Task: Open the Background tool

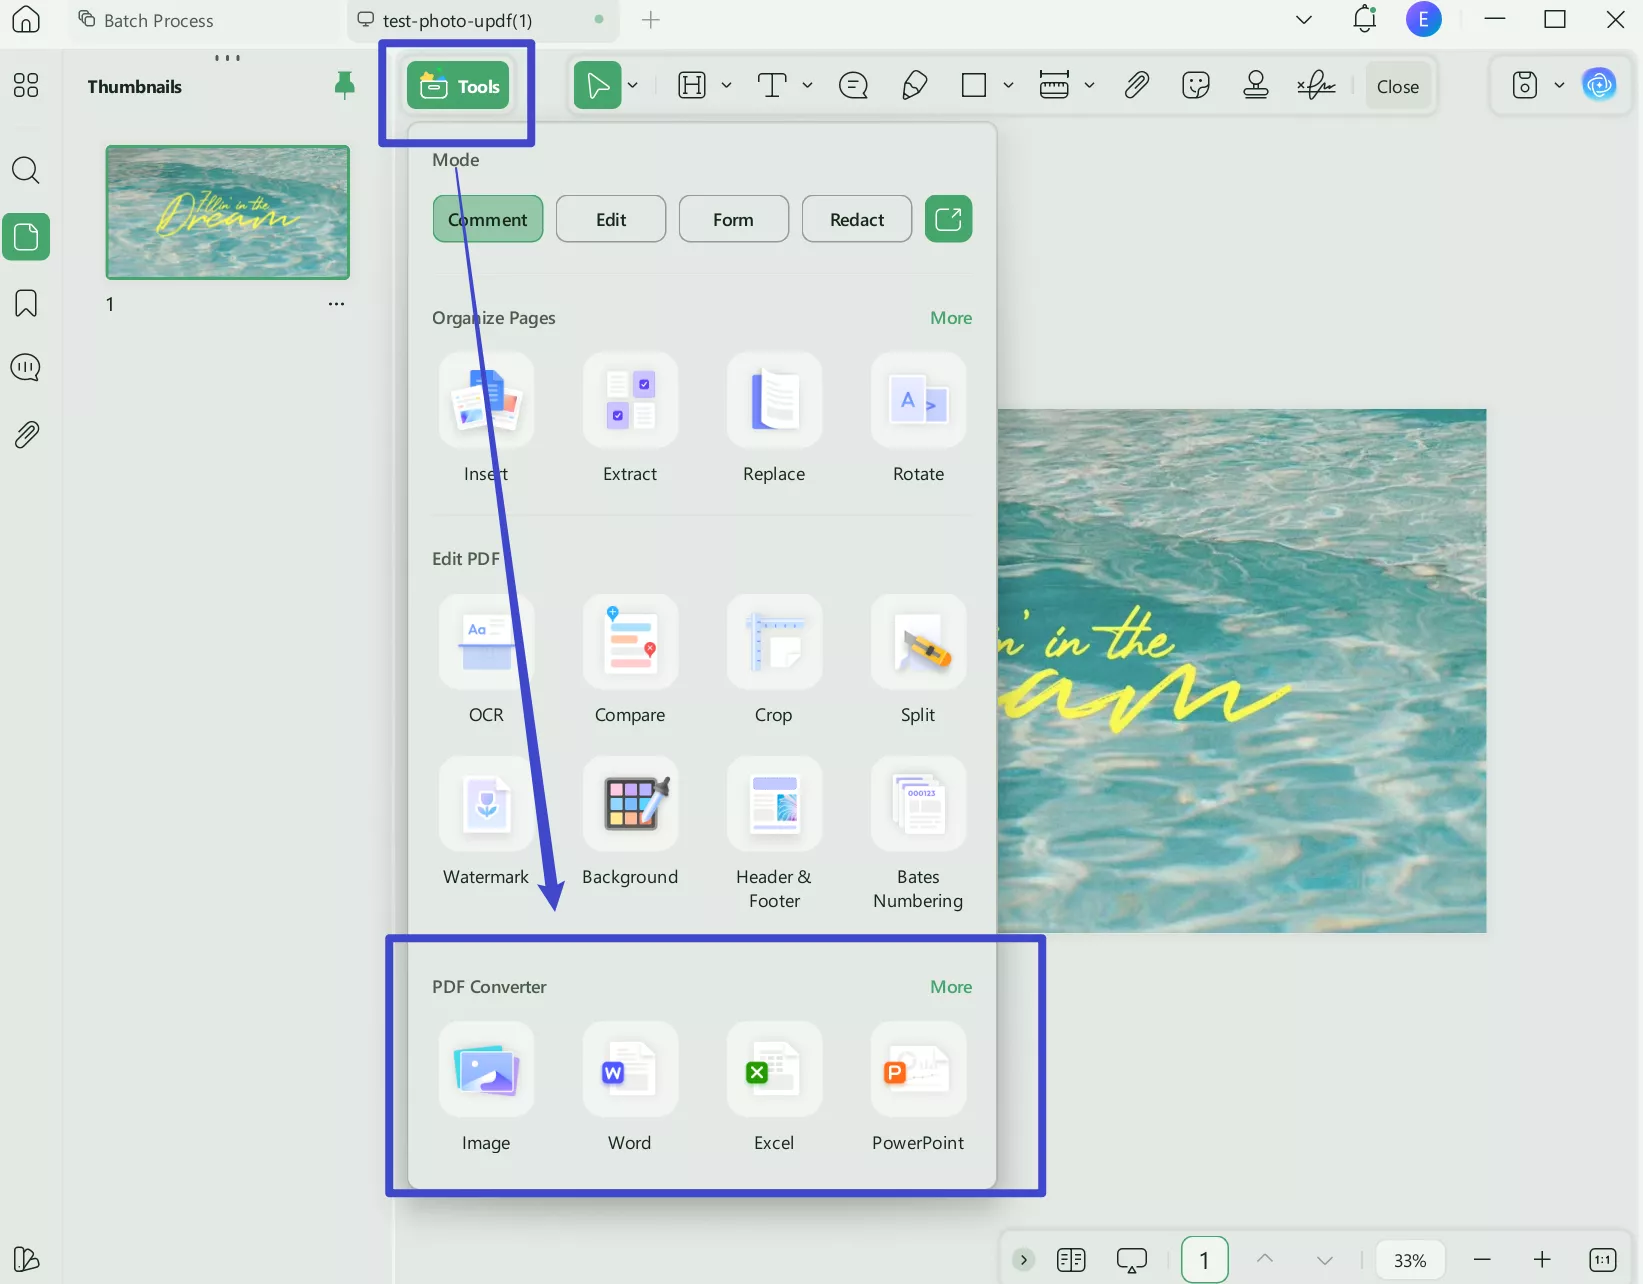Action: pos(630,803)
